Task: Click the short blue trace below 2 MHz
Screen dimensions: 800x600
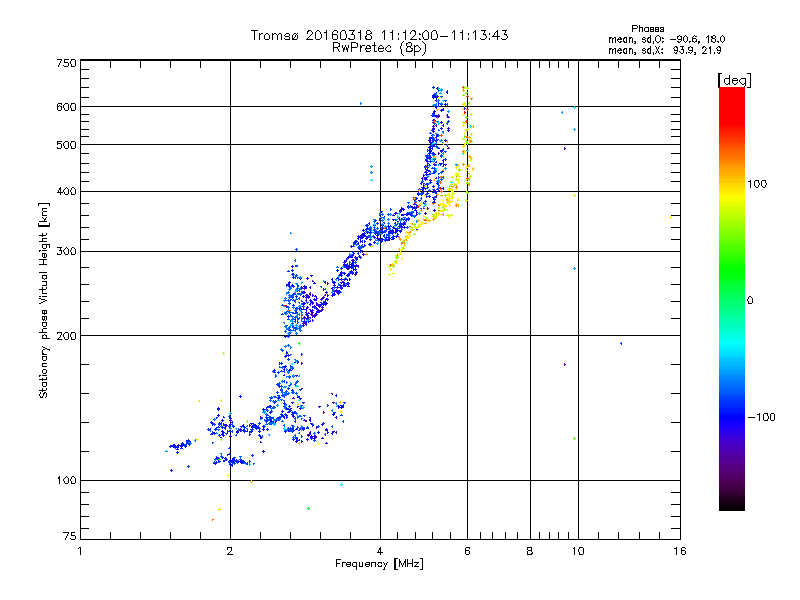Action: click(182, 445)
